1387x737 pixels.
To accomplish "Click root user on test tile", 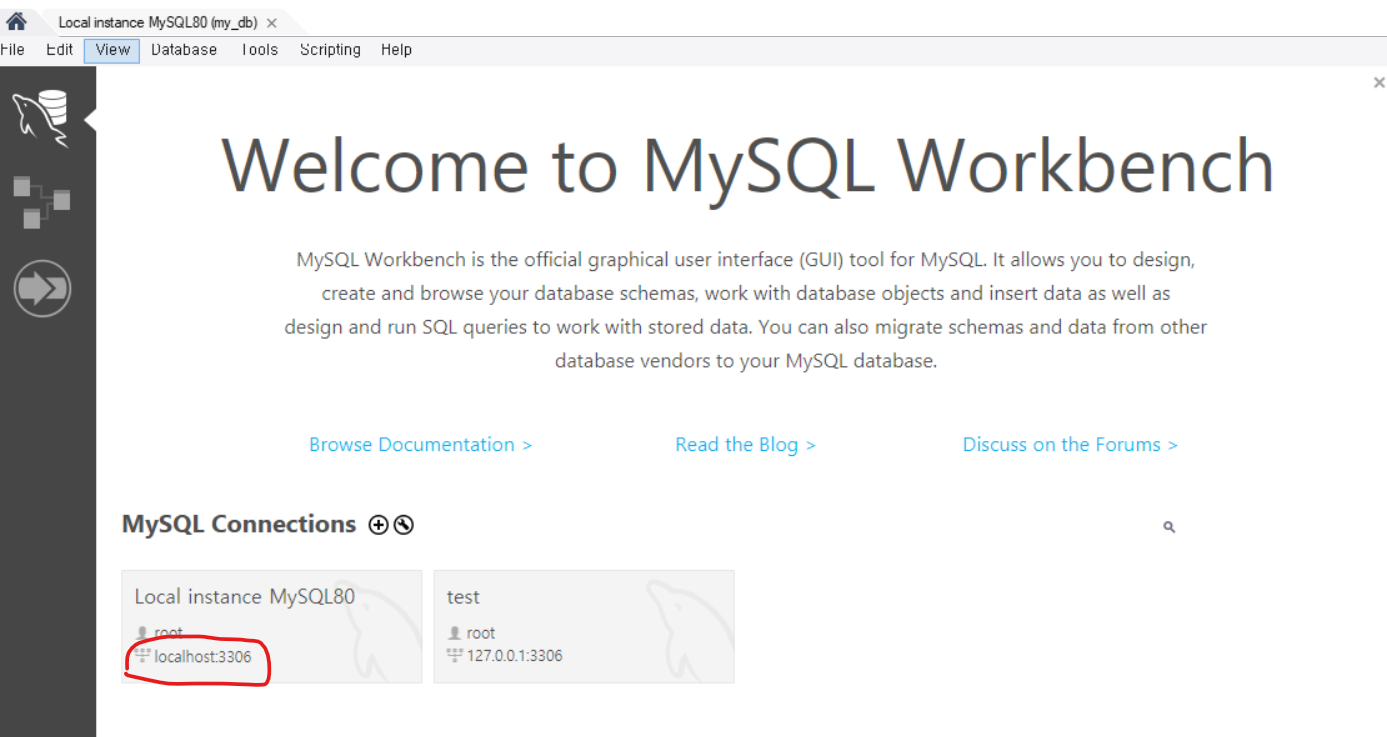I will coord(480,633).
